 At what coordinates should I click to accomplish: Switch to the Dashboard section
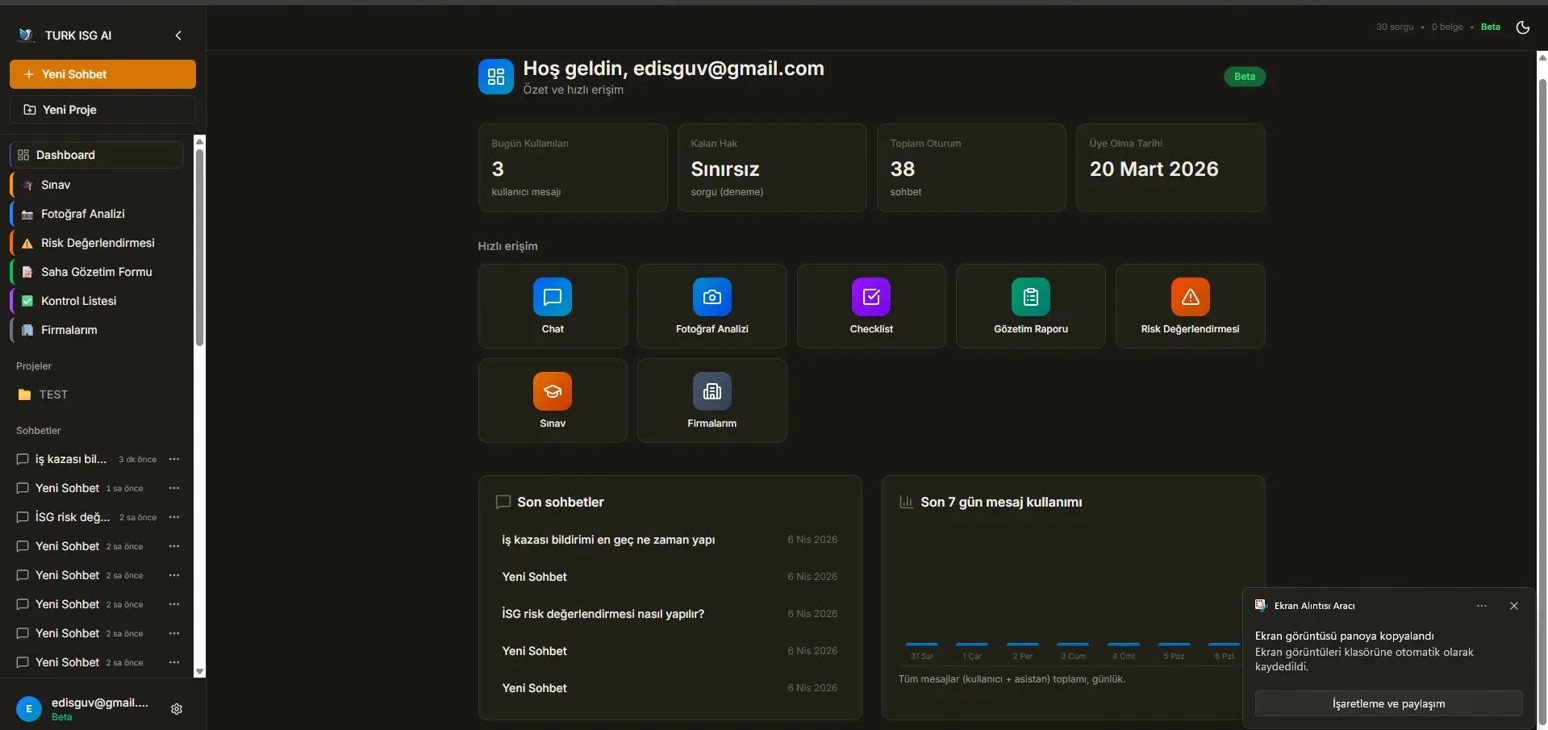click(66, 155)
